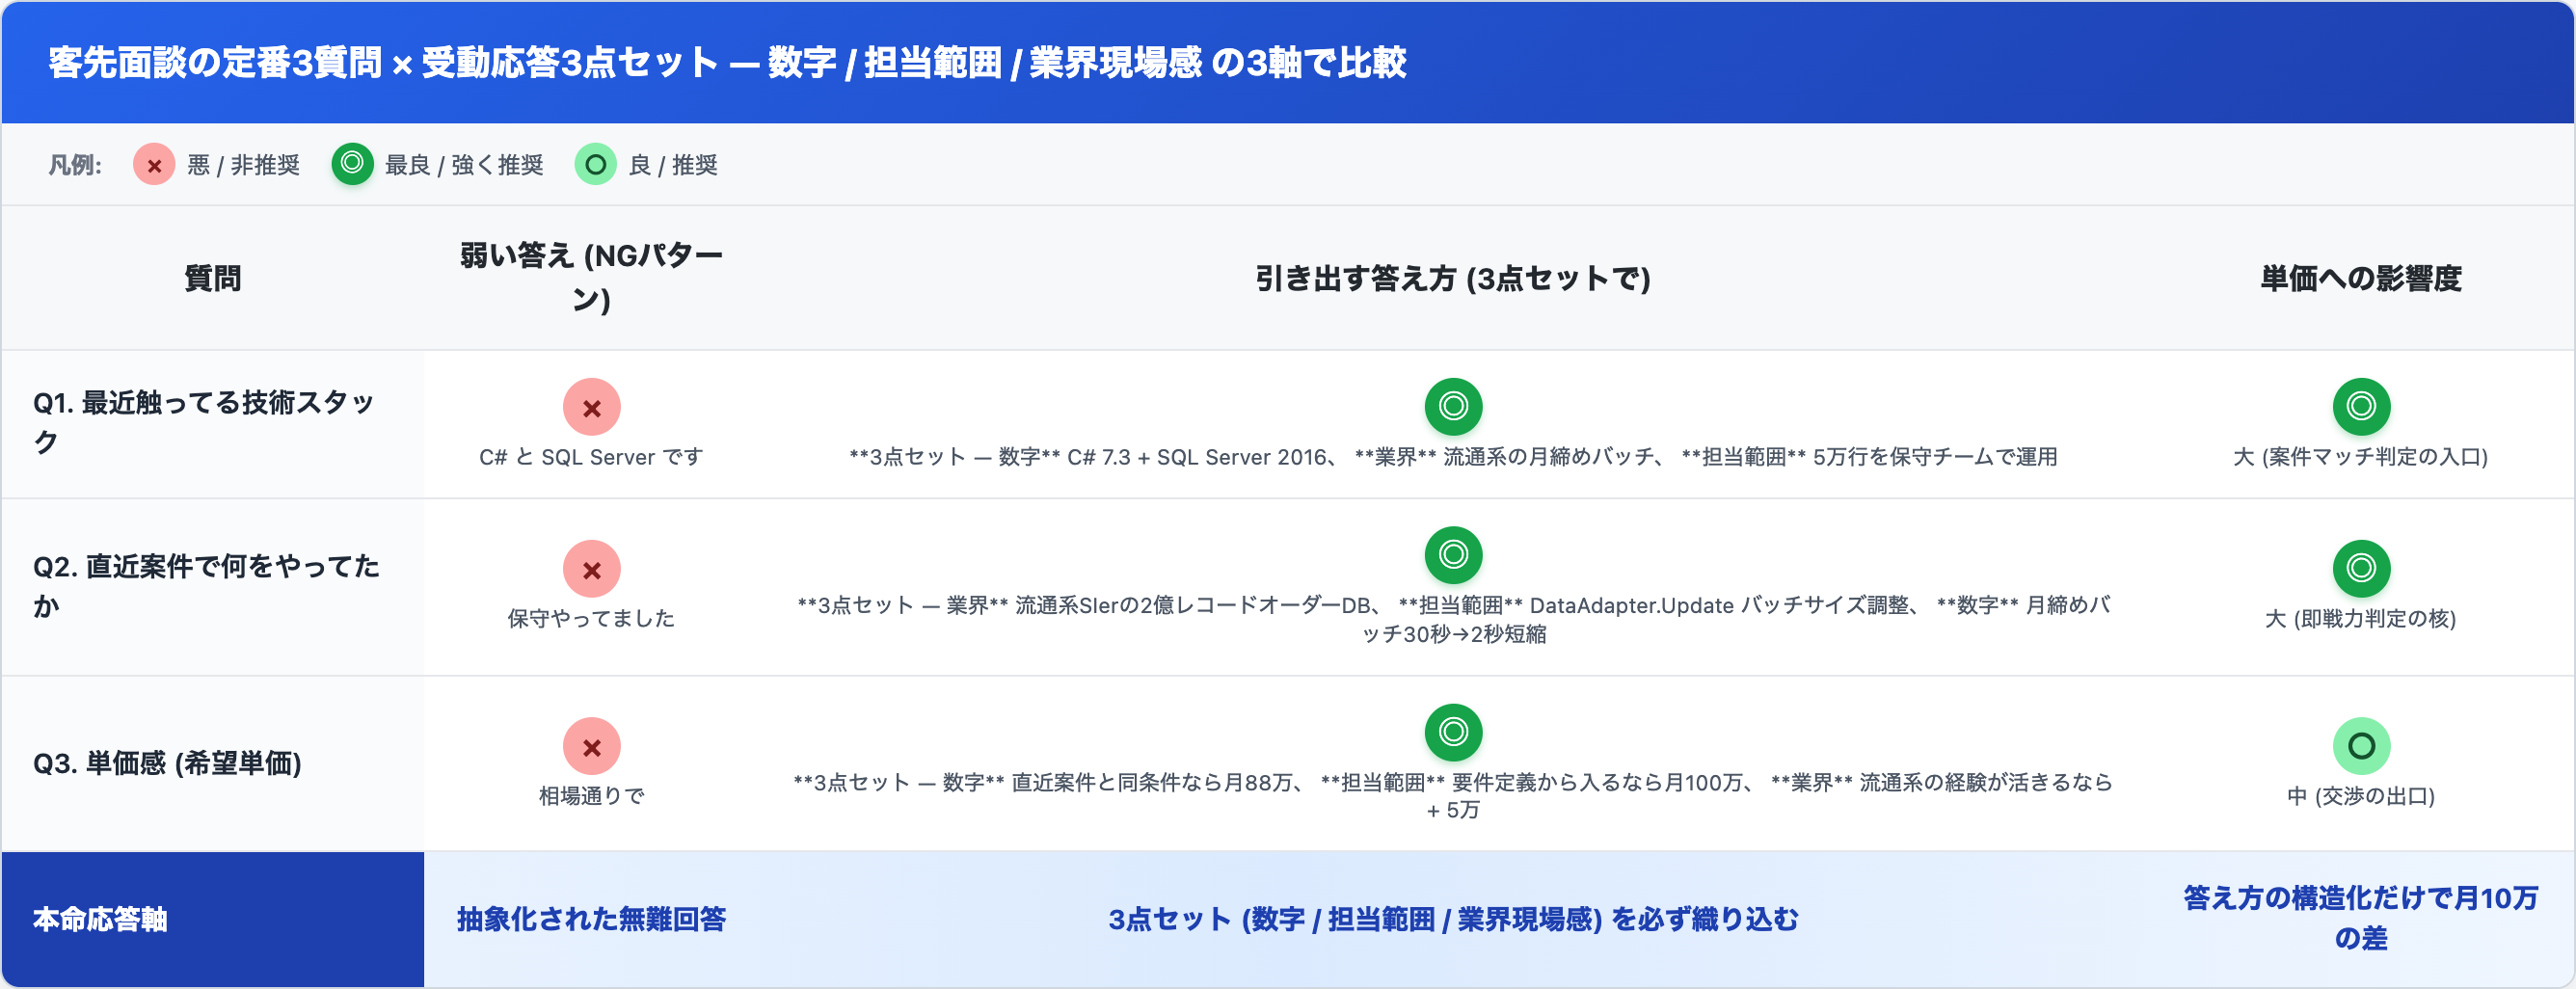Click the Q2. 直近案件で何をやってたか row label
2576x989 pixels.
207,586
